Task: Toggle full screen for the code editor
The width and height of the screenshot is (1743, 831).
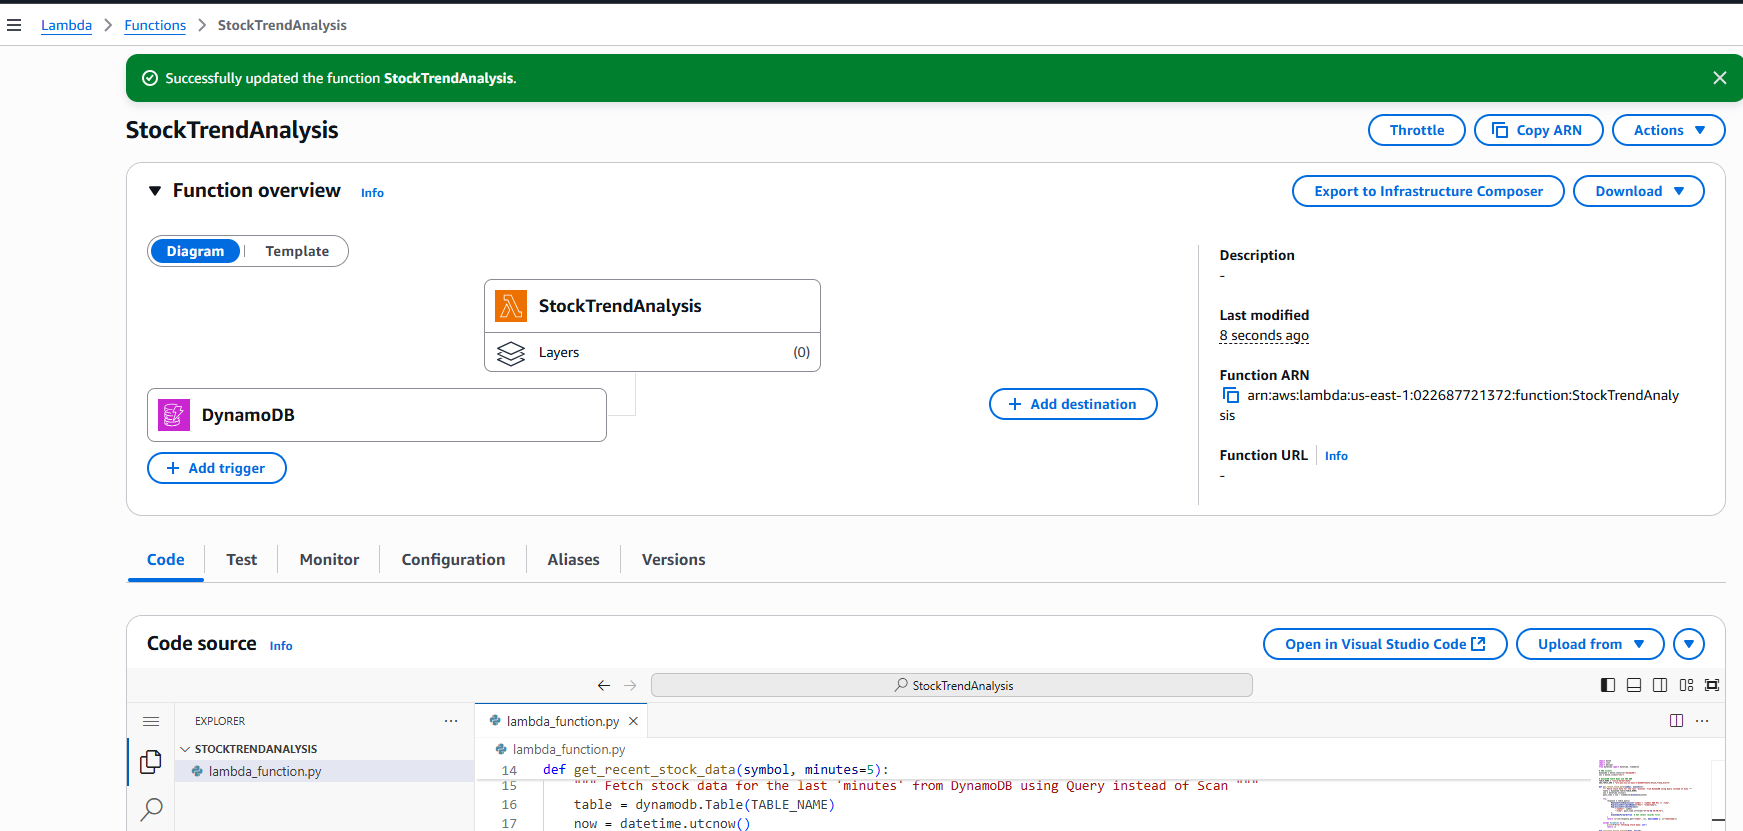Action: click(x=1712, y=685)
